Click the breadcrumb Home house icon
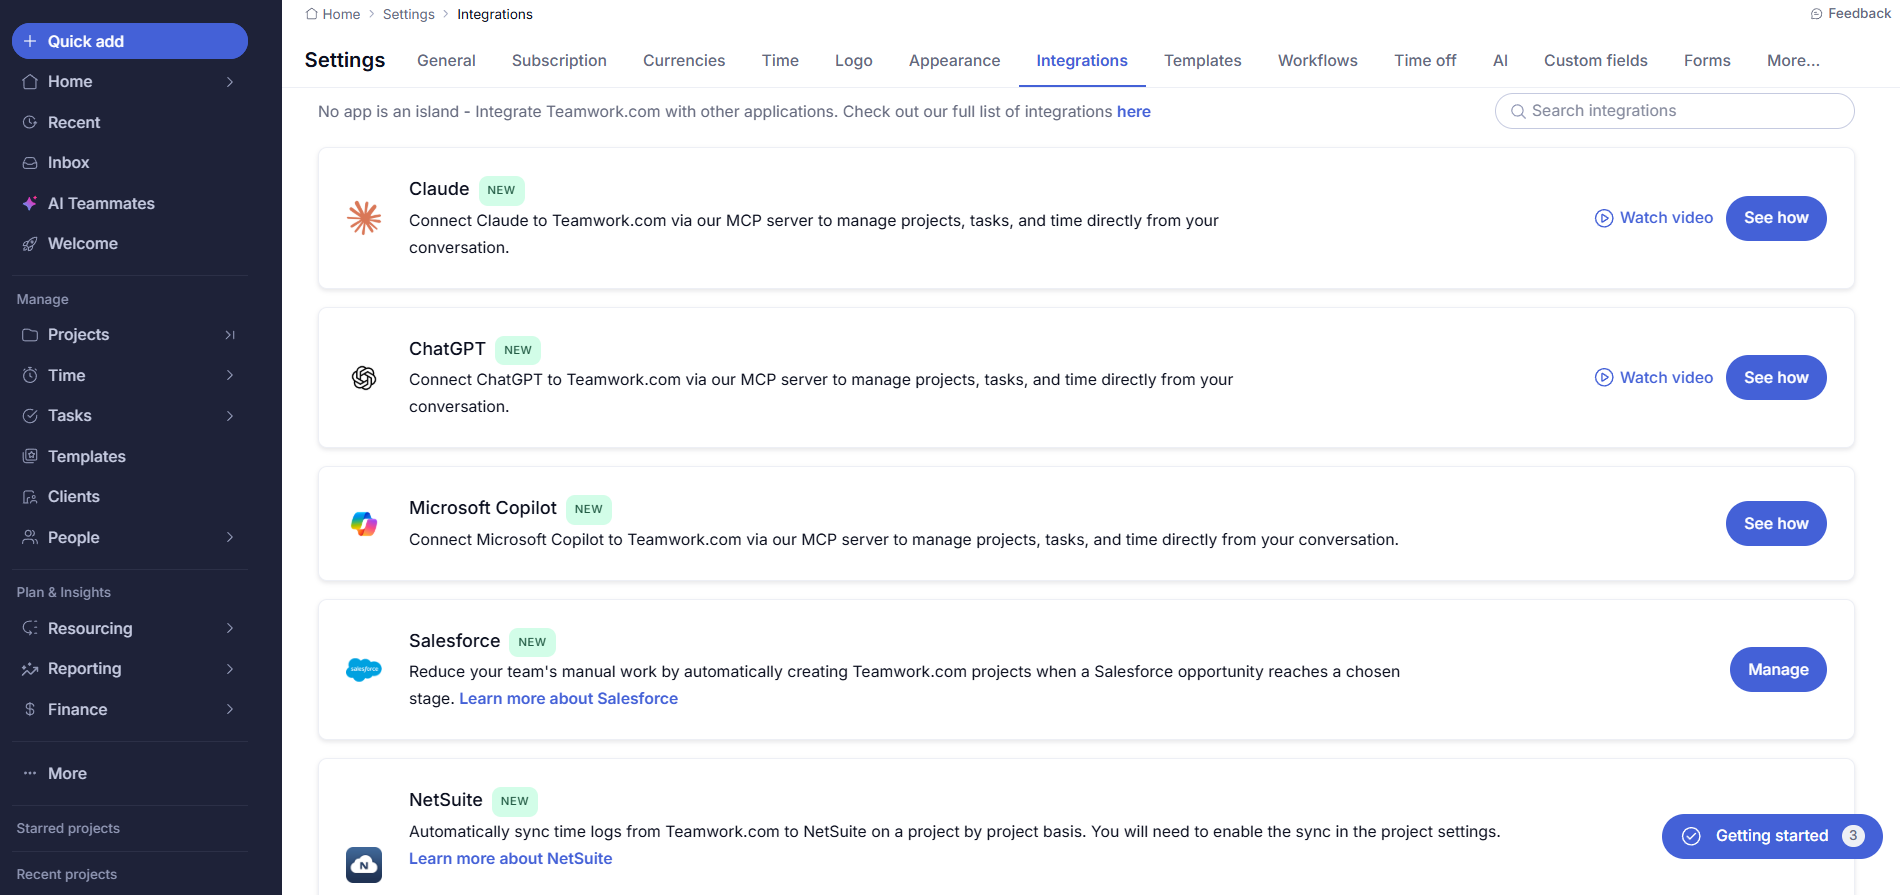The image size is (1900, 895). click(x=312, y=14)
